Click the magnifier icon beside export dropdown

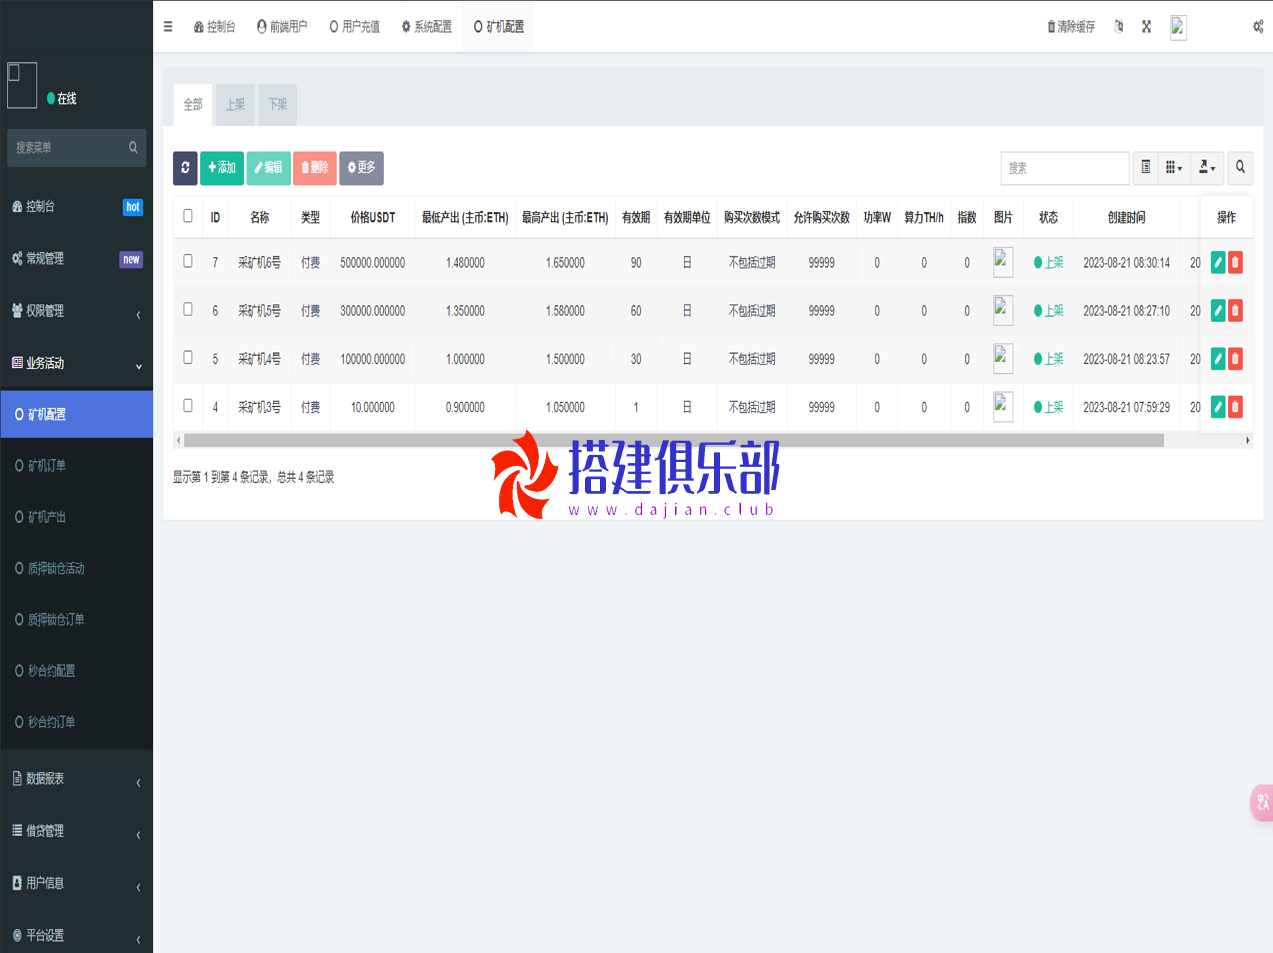coord(1240,168)
